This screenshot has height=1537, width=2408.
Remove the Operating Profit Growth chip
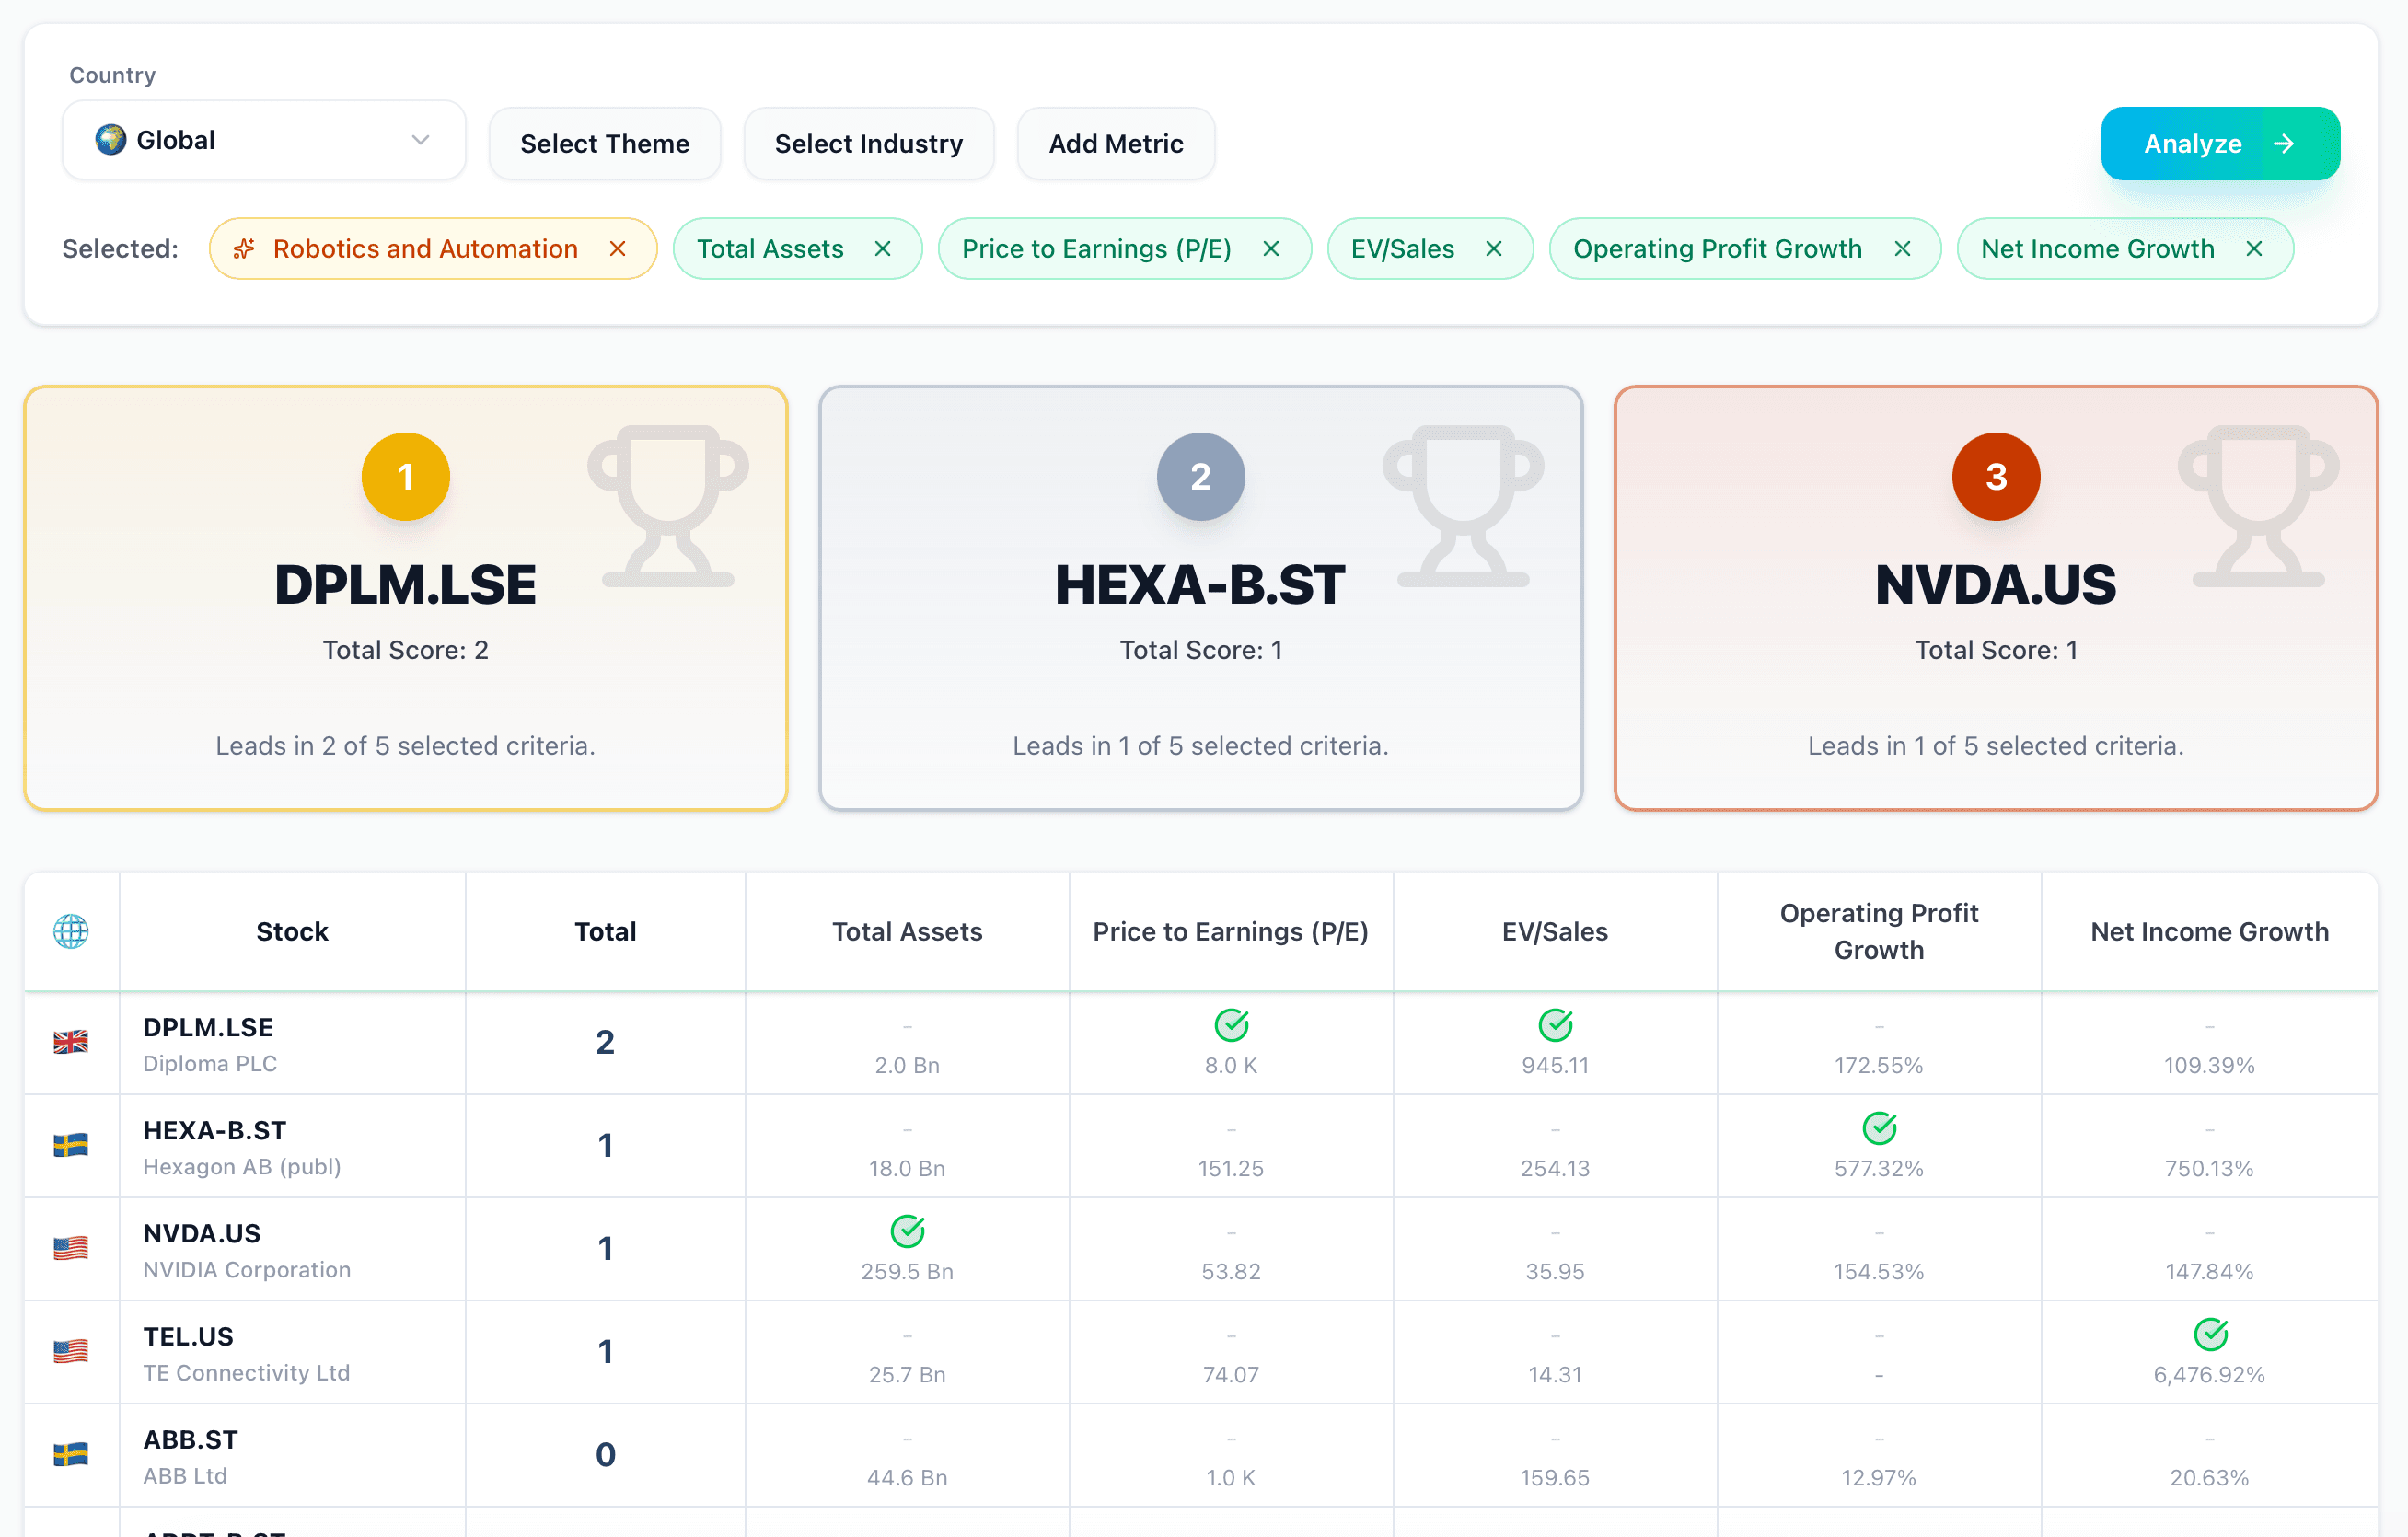pyautogui.click(x=1902, y=249)
